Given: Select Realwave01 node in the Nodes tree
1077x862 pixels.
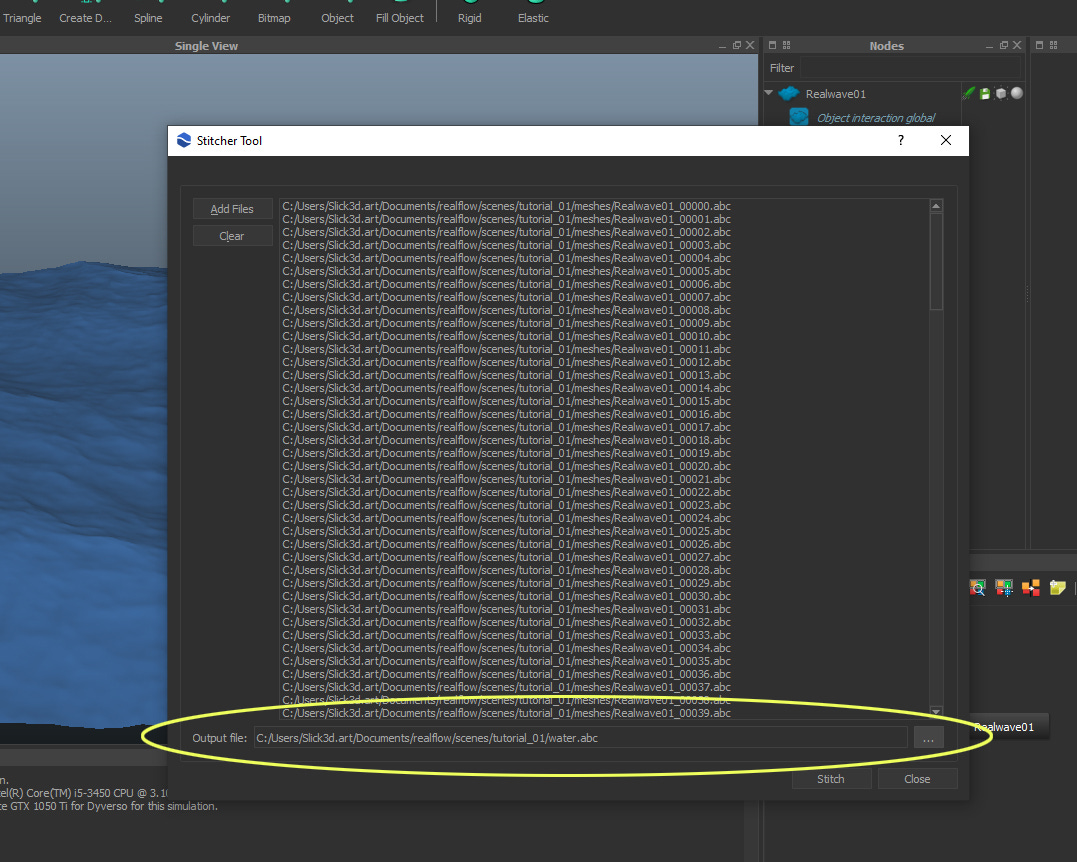Looking at the screenshot, I should coord(835,94).
